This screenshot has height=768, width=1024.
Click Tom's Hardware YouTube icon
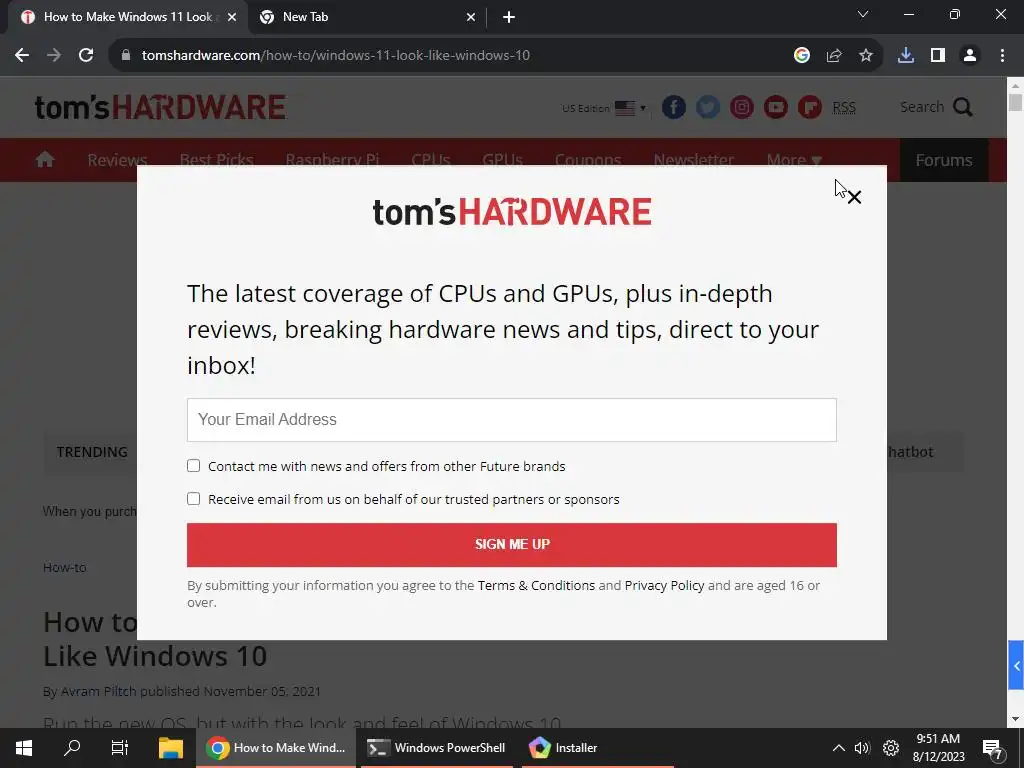pos(776,107)
